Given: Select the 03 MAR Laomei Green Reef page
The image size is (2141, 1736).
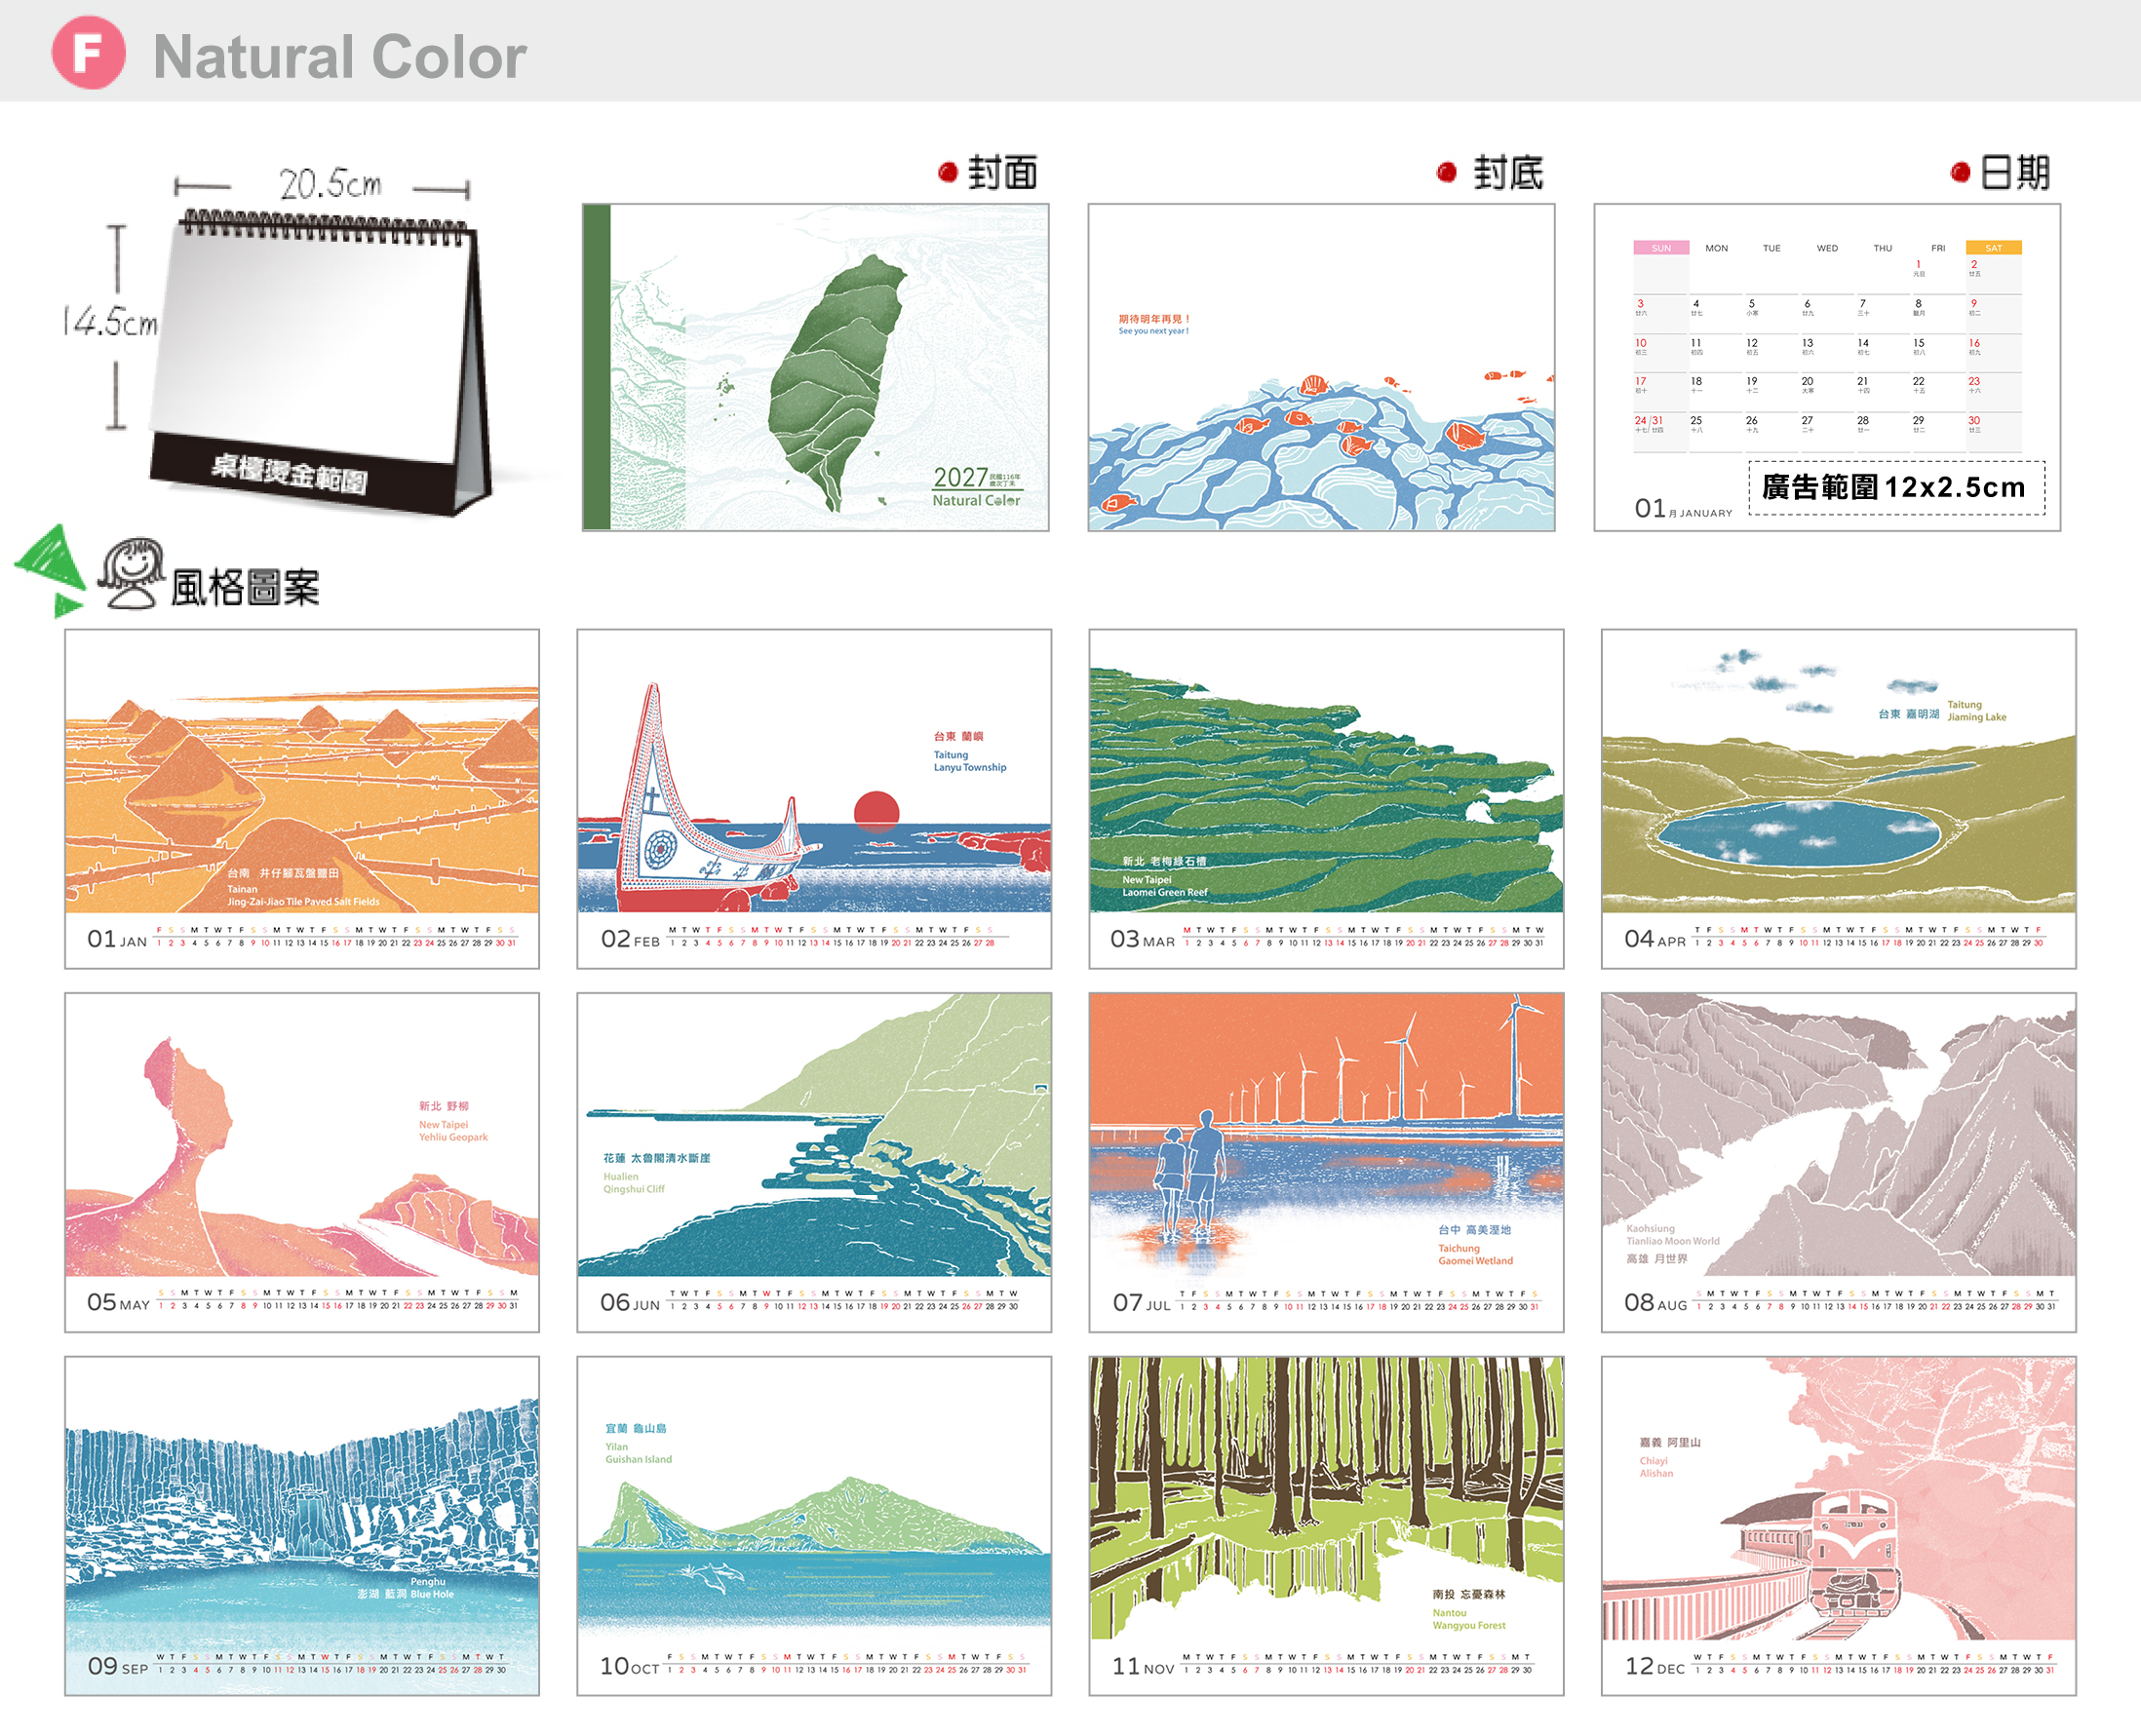Looking at the screenshot, I should 1326,798.
